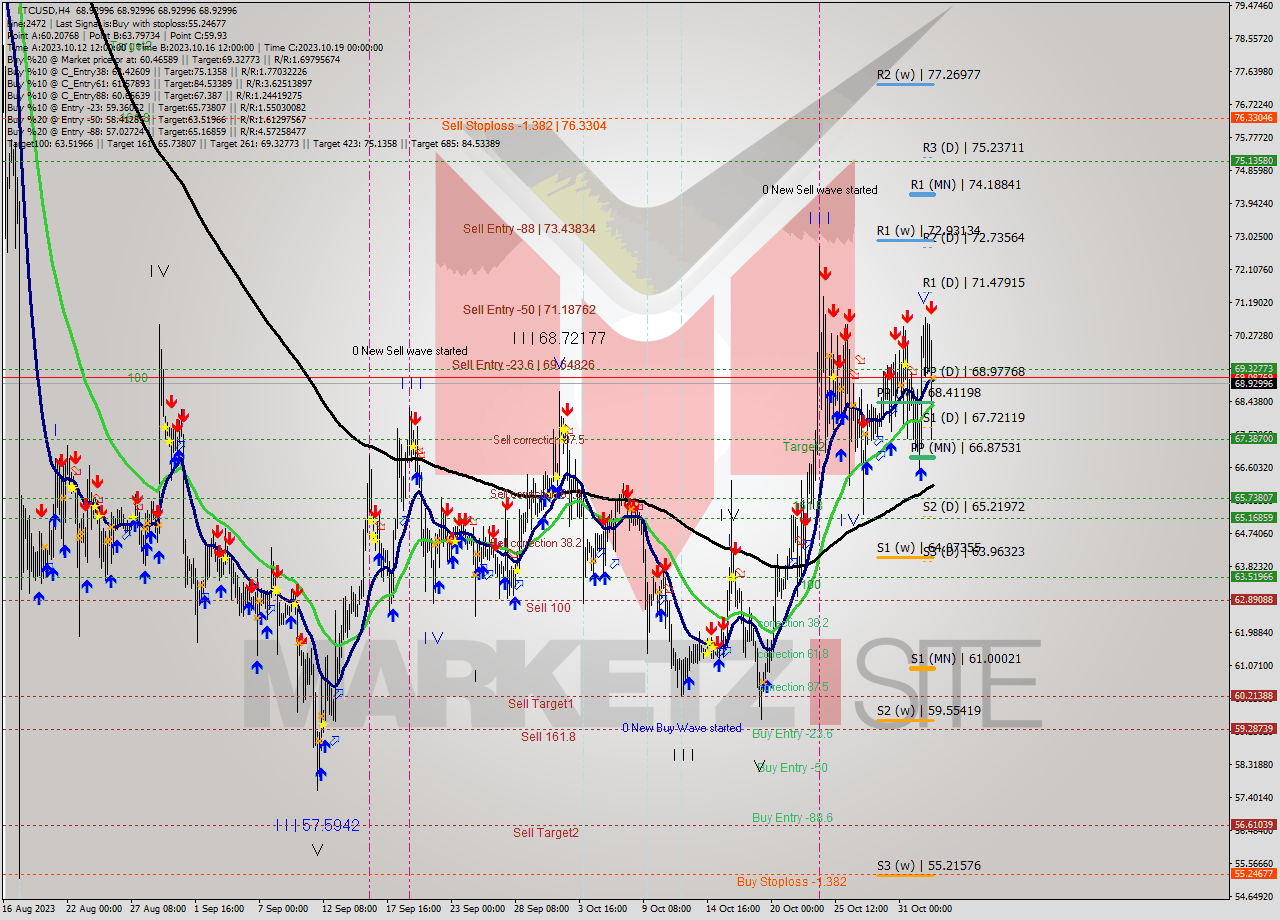Click the 54.64920 price scale value
Screen dimensions: 1280x920
[1254, 896]
